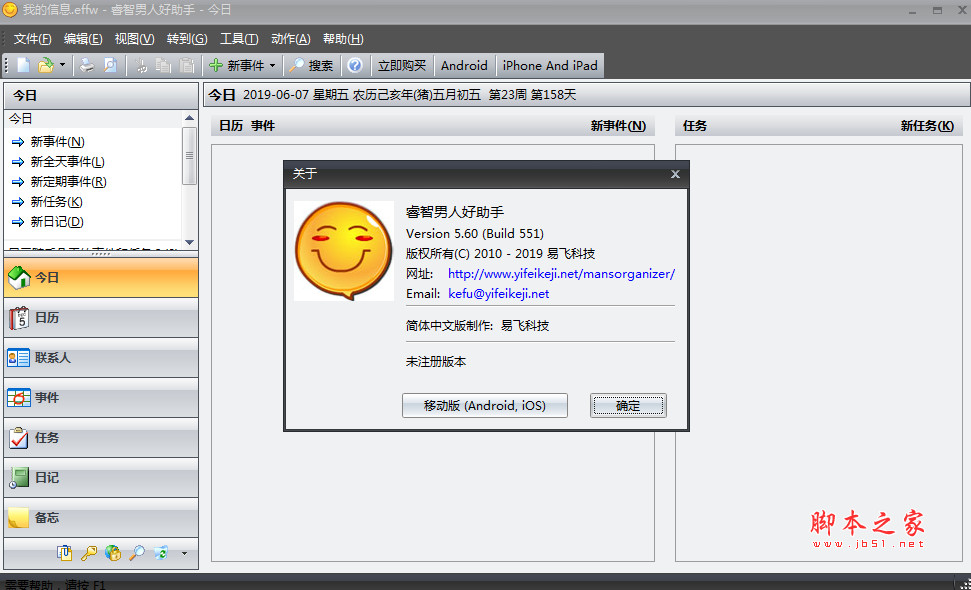Image resolution: width=971 pixels, height=590 pixels.
Task: Click the sidebar list scrollbar thumb
Action: point(189,155)
